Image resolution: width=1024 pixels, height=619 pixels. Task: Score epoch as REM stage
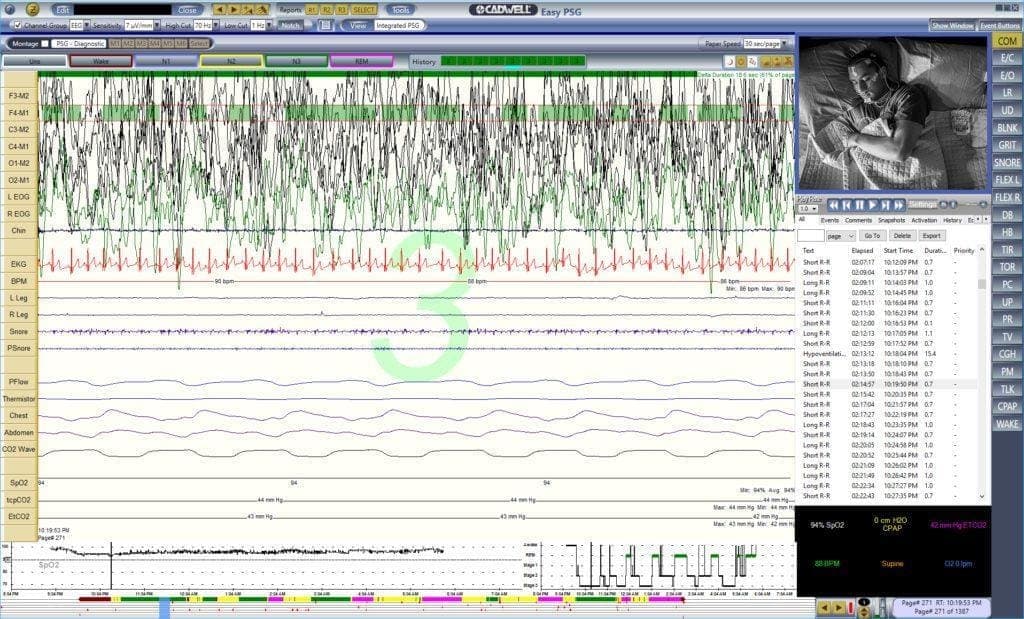(361, 61)
